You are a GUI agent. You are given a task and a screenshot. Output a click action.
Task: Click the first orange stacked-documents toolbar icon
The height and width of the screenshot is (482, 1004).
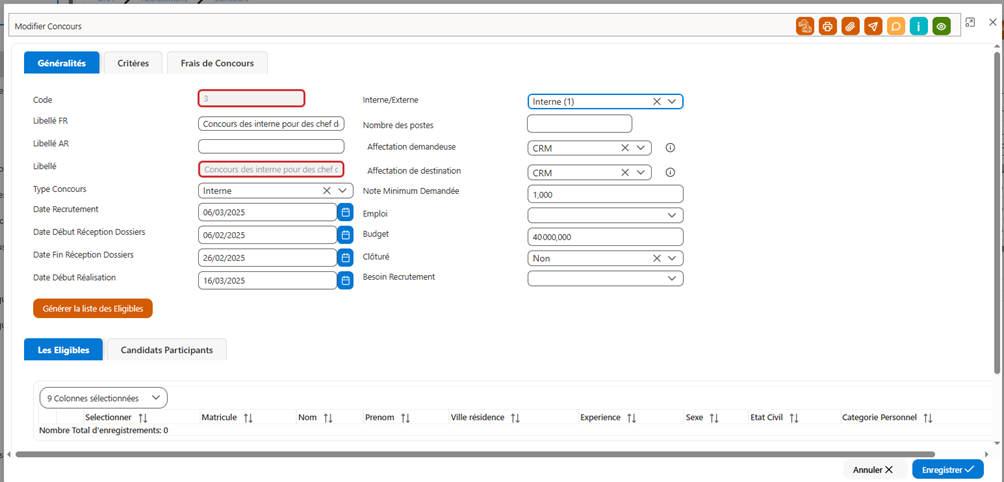(x=805, y=26)
